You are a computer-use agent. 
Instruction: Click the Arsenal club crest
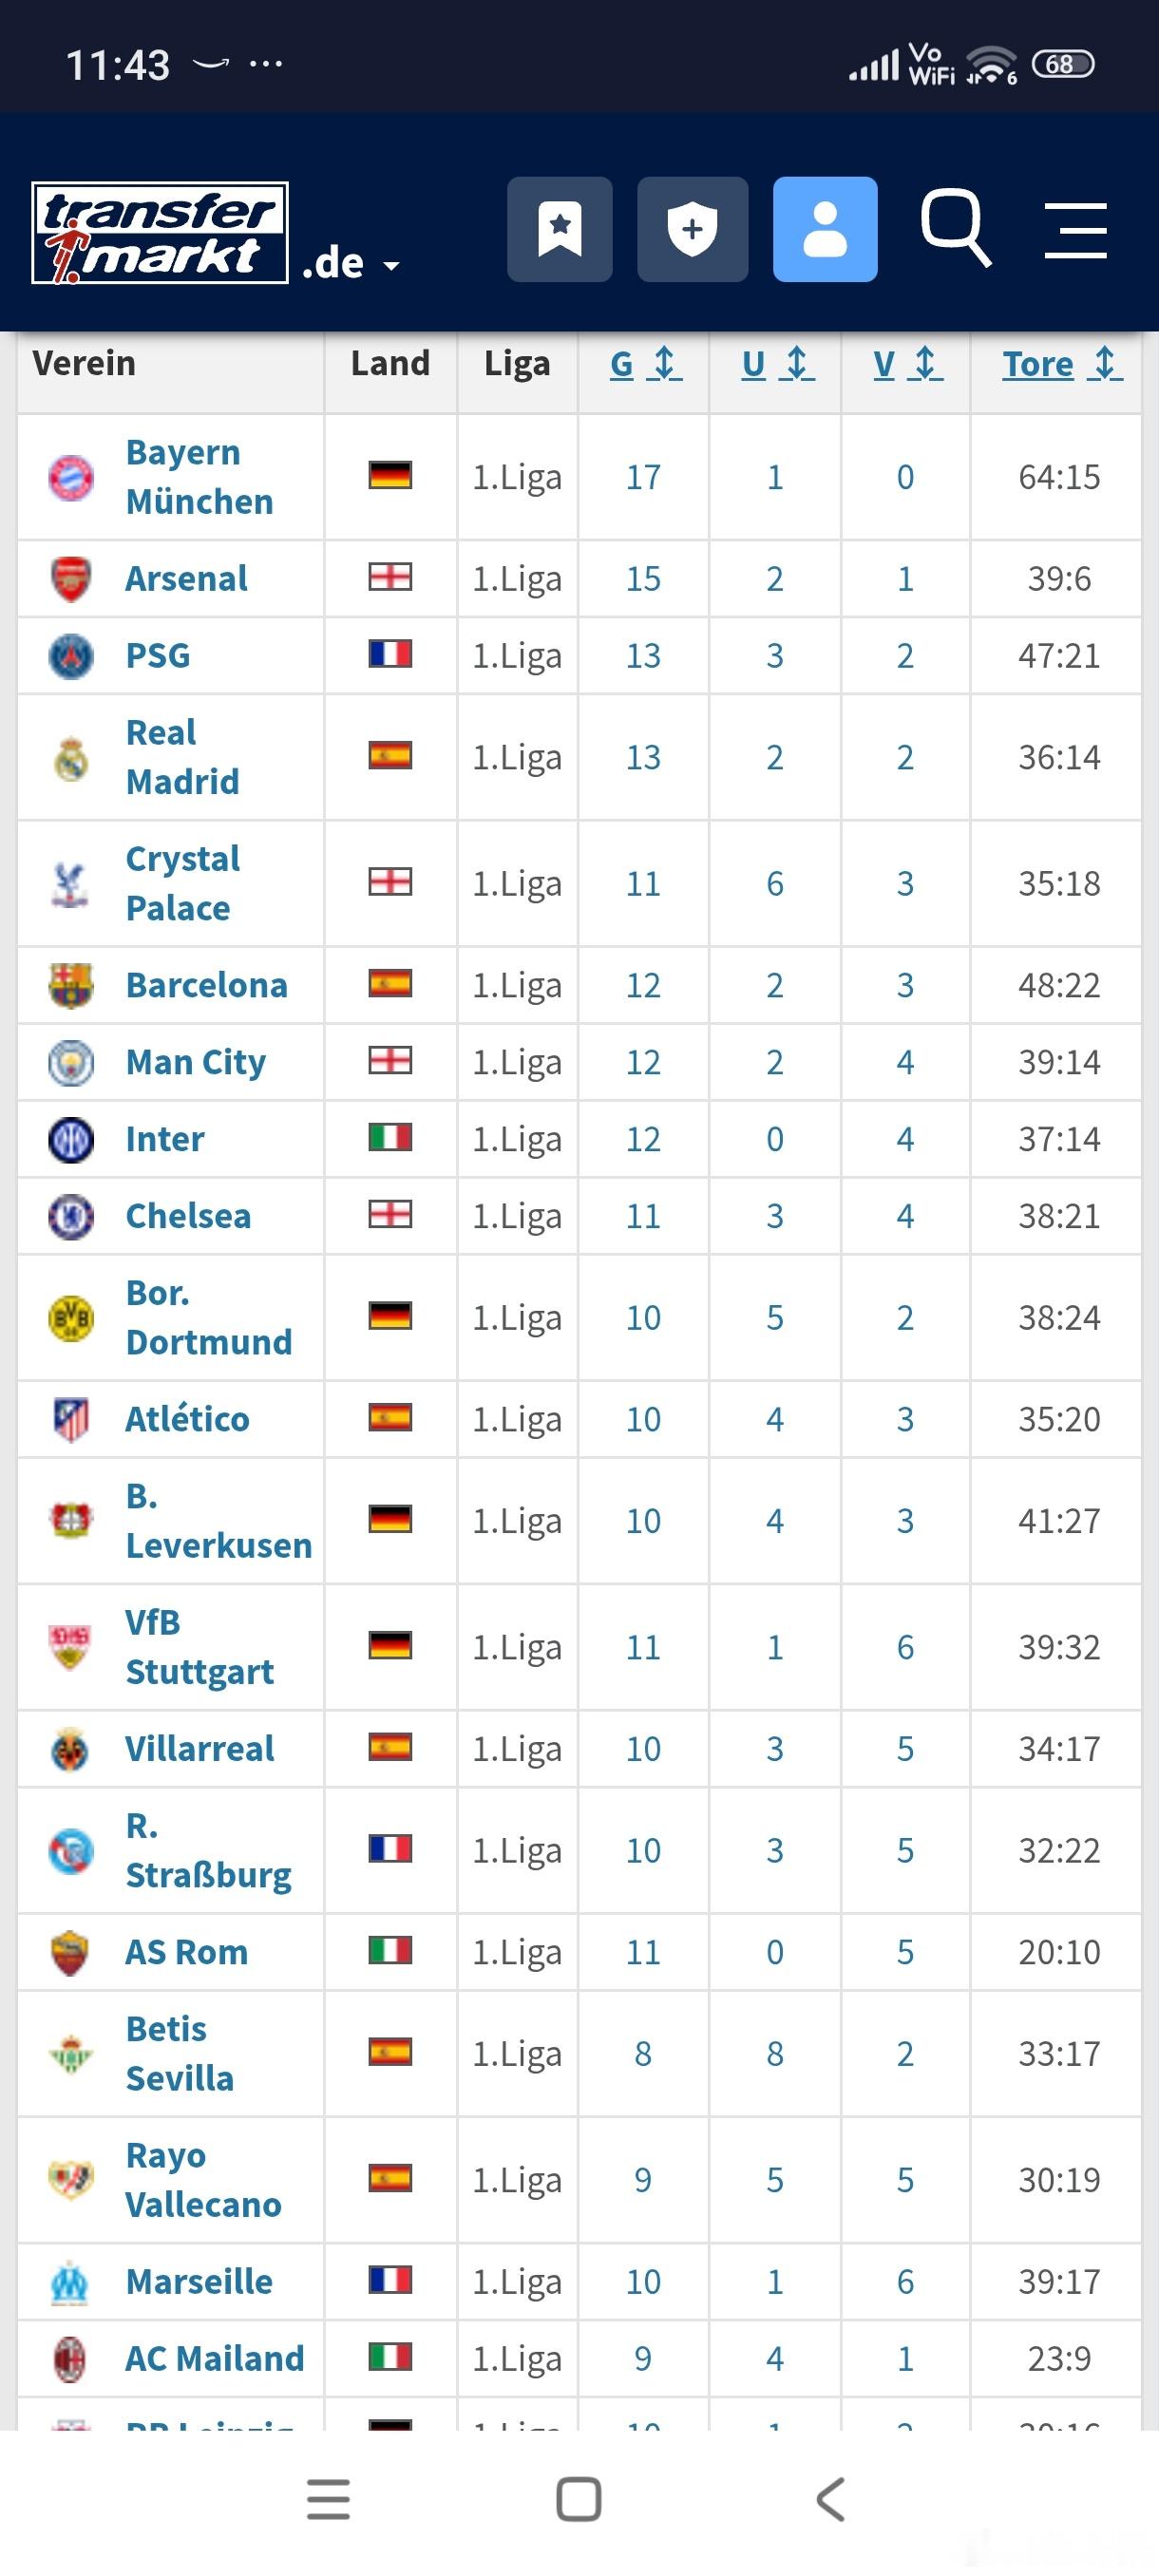coord(71,579)
